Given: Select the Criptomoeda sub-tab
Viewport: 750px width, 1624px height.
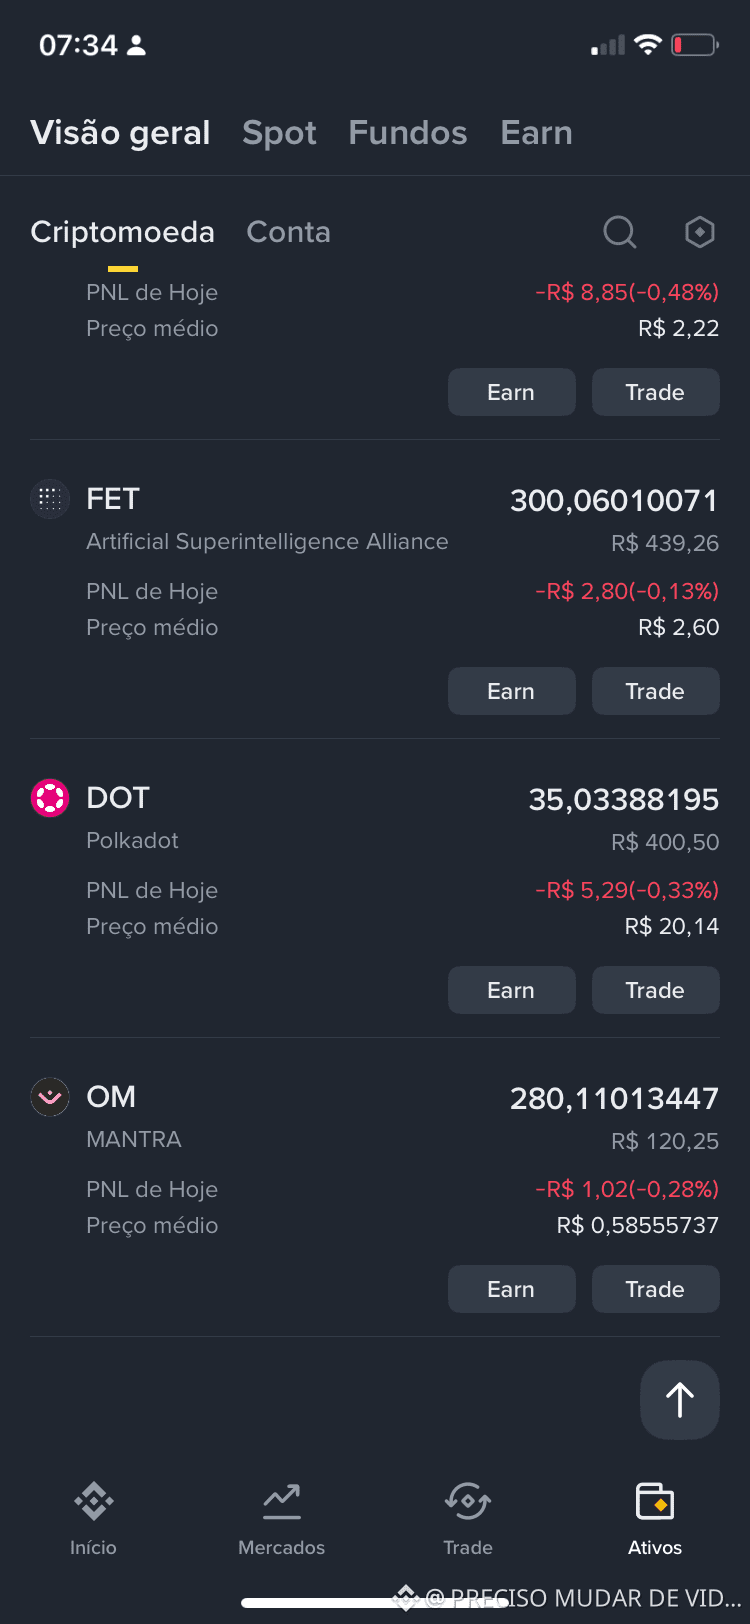Looking at the screenshot, I should 122,232.
